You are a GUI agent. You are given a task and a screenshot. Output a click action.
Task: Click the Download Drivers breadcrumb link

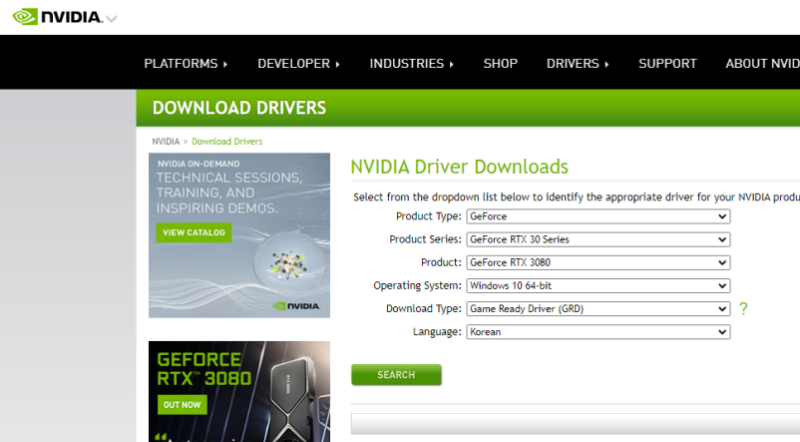click(x=227, y=141)
